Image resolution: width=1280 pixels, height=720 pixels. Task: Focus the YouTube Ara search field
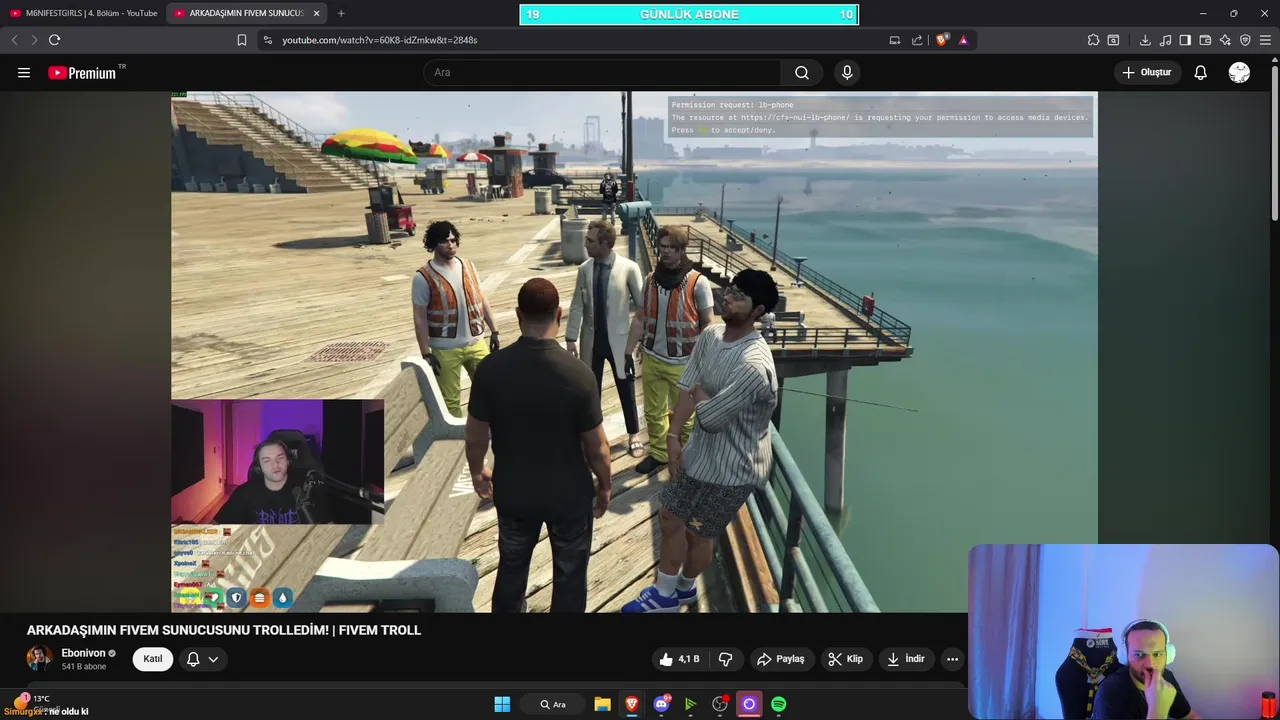click(602, 73)
